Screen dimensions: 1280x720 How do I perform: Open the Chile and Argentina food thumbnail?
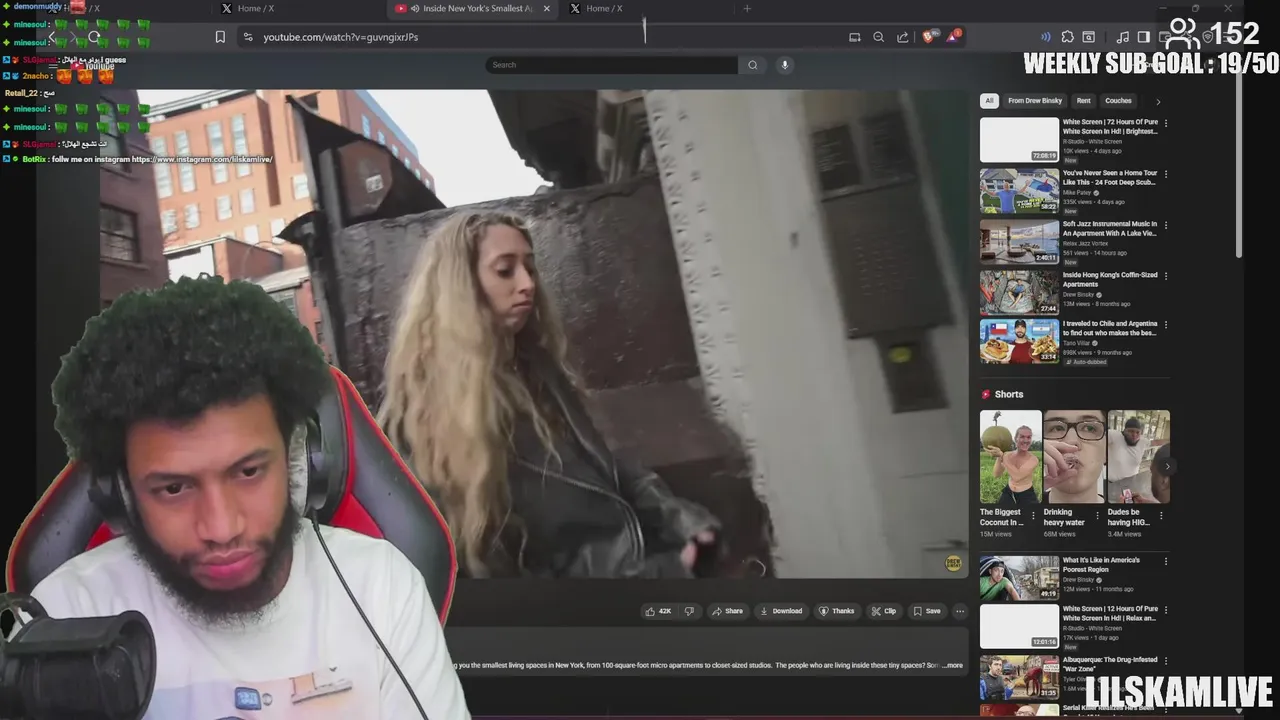tap(1019, 341)
